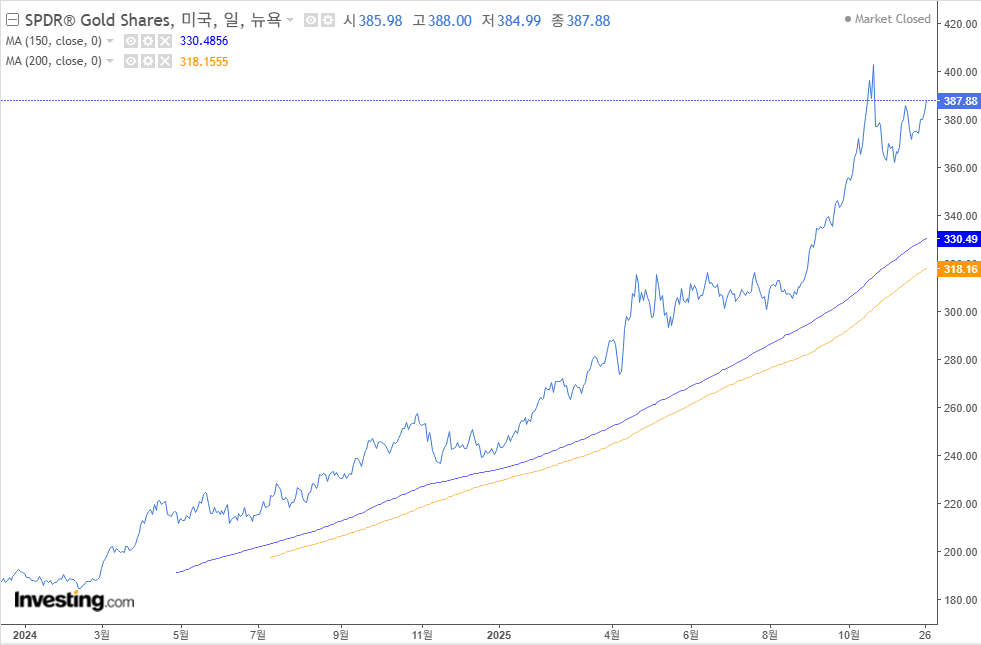Screen dimensions: 981x645
Task: Open the SPDR Gold Shares title dropdown arrow
Action: 290,20
